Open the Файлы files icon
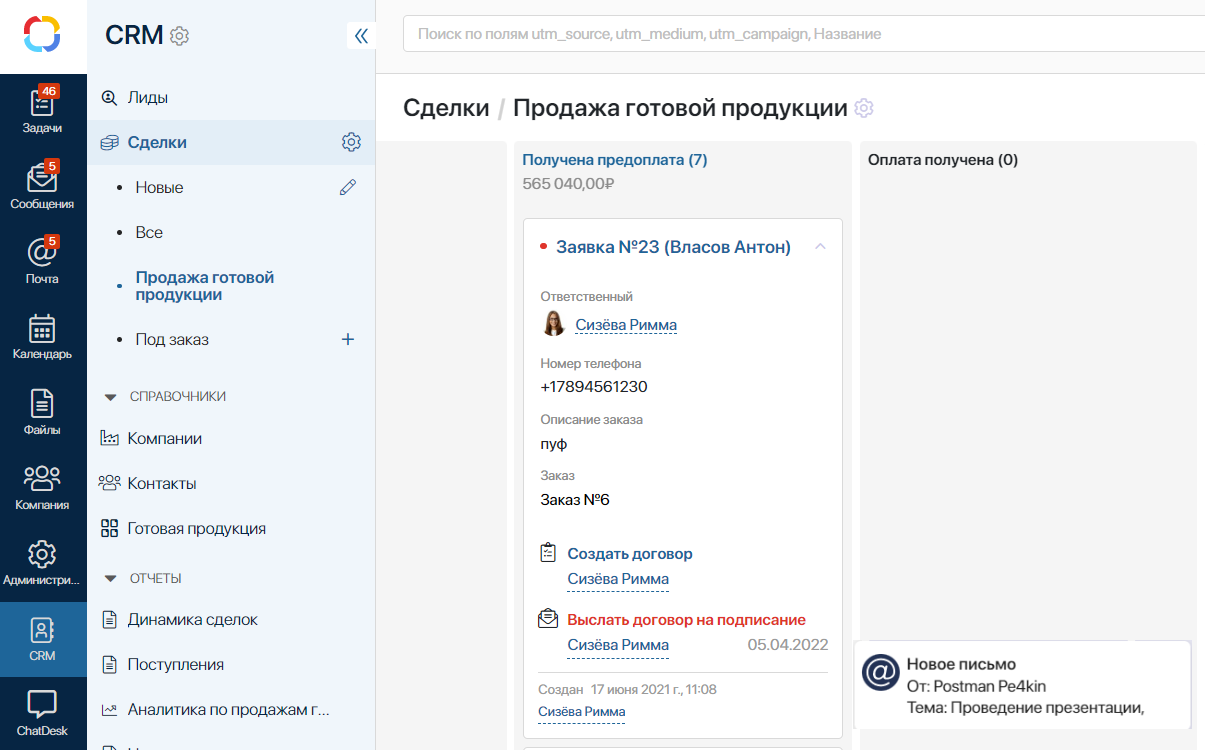 [42, 411]
